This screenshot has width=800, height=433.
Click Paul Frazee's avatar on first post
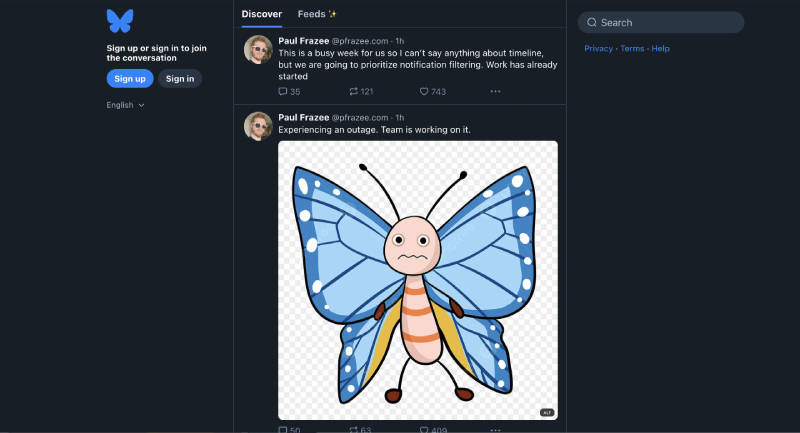point(258,49)
